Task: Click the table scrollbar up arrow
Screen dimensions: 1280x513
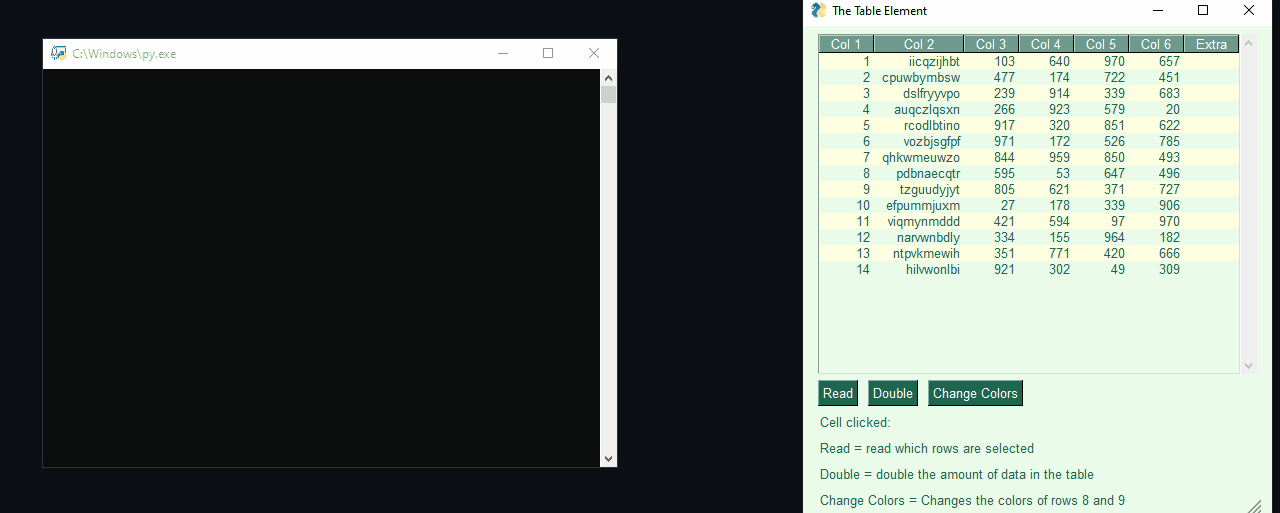Action: (1248, 43)
